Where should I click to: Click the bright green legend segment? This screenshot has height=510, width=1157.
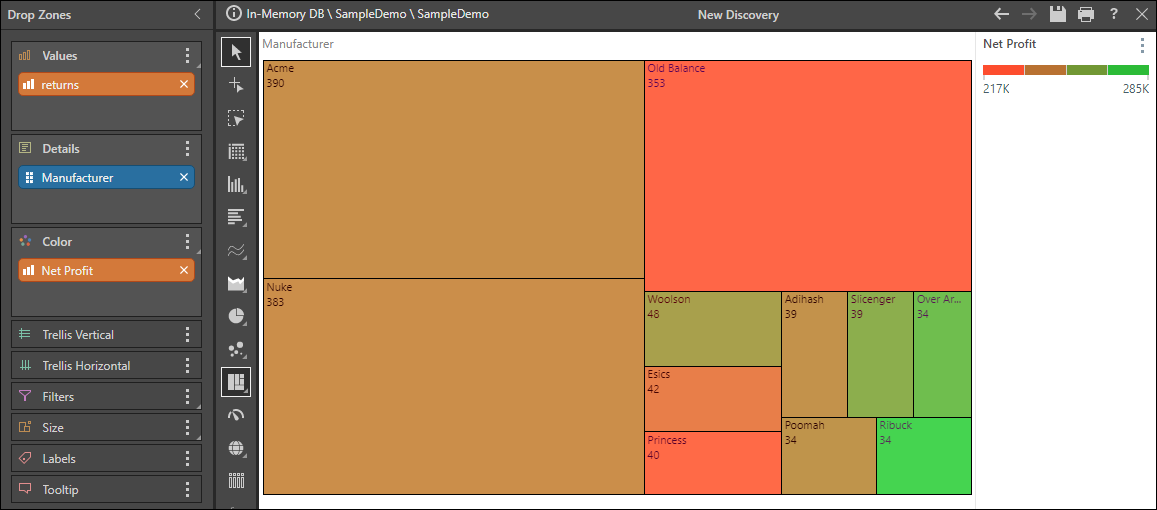(1128, 70)
